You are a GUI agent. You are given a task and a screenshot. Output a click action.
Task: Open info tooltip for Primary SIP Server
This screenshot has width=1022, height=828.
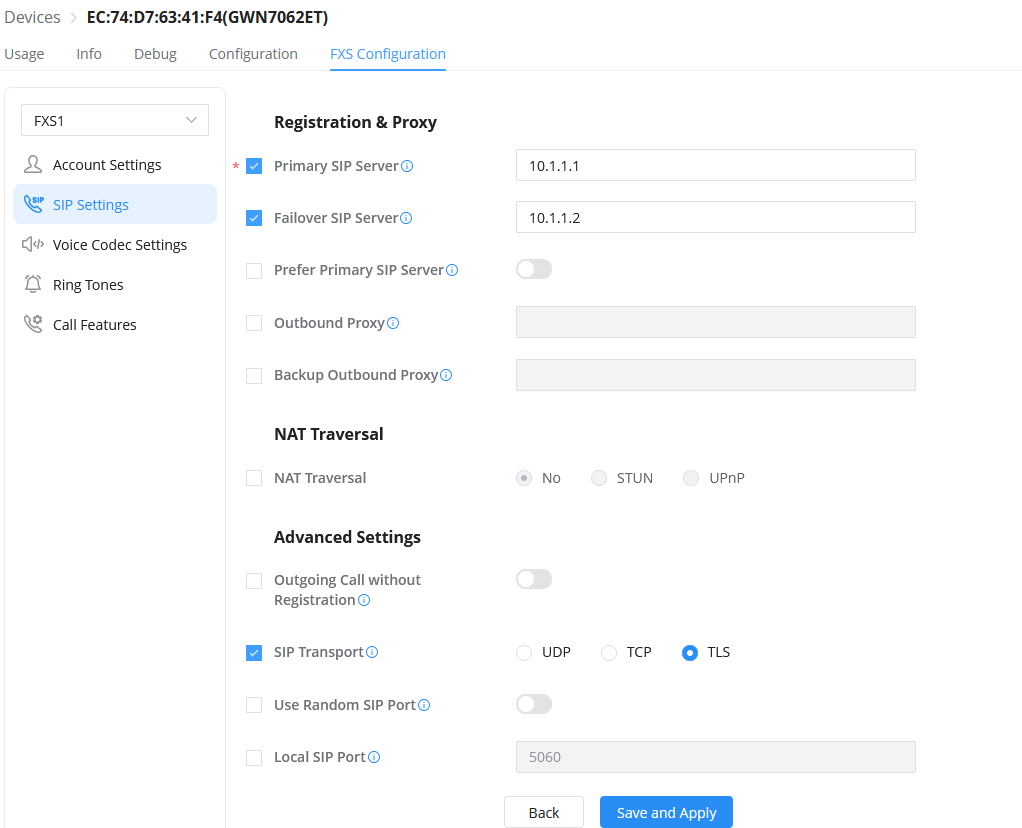tap(407, 166)
